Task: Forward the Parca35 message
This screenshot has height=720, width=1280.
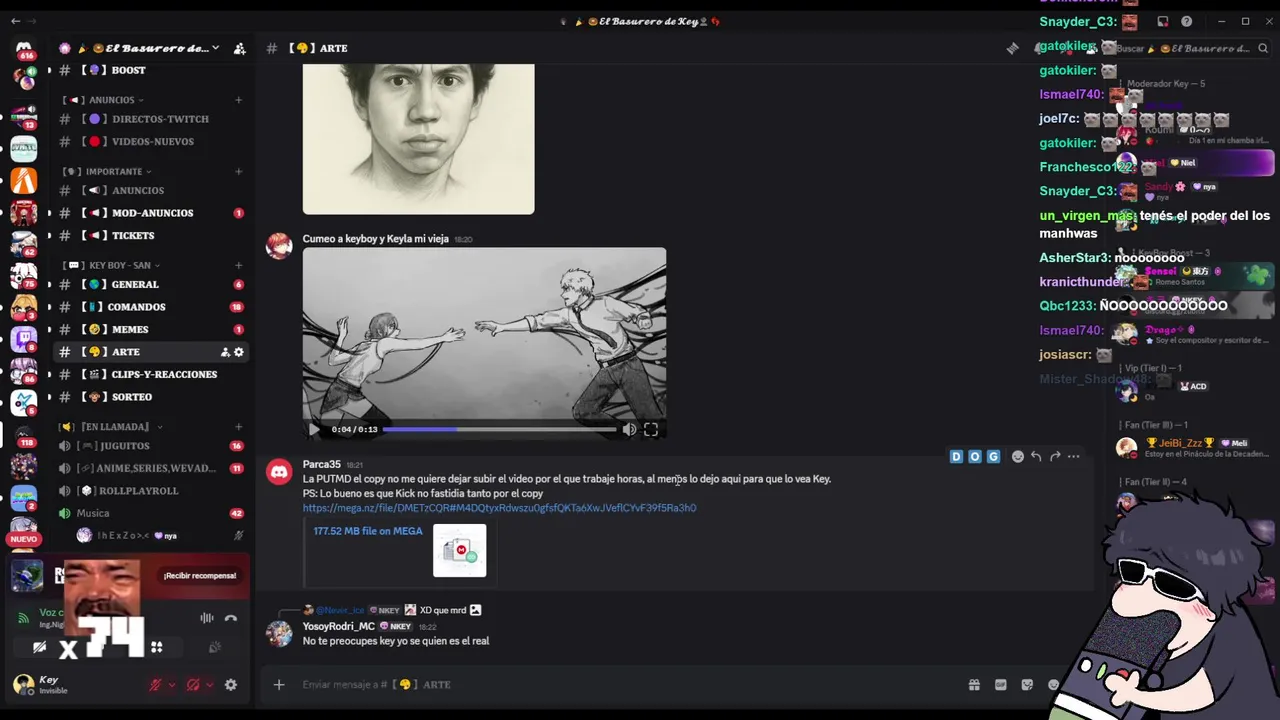Action: coord(1055,457)
